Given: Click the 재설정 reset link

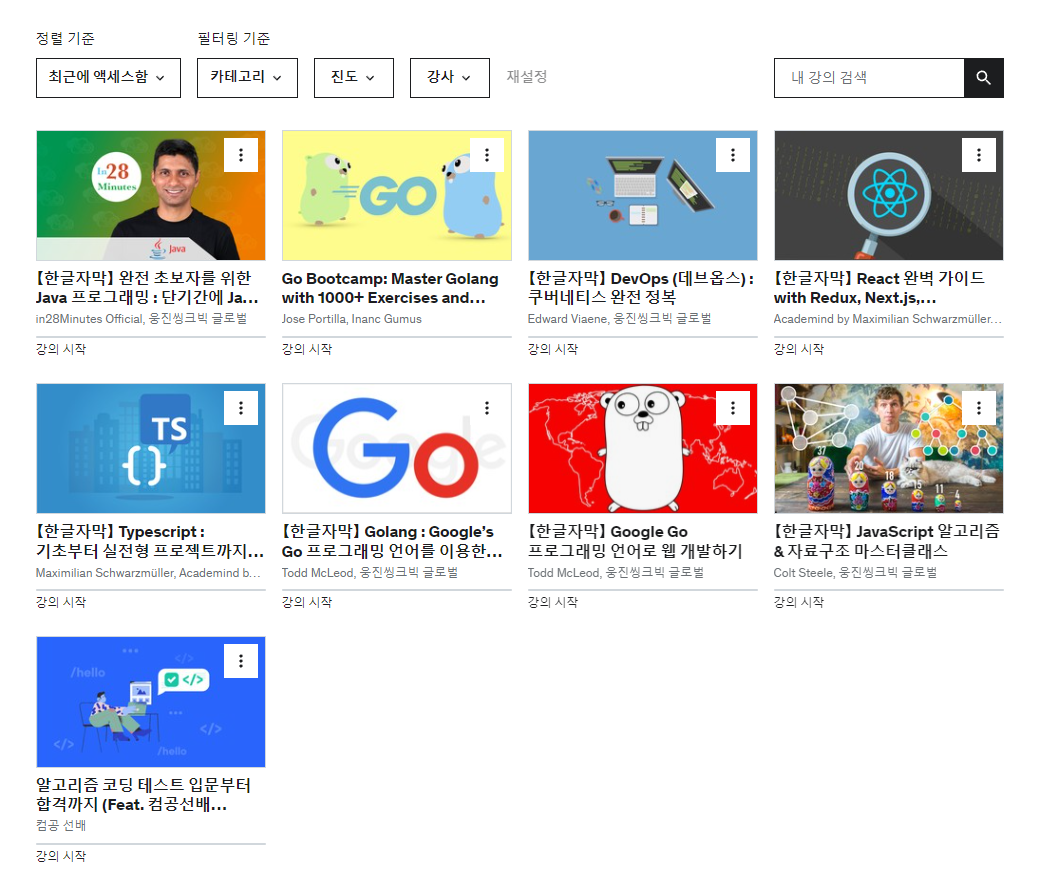Looking at the screenshot, I should [x=527, y=77].
